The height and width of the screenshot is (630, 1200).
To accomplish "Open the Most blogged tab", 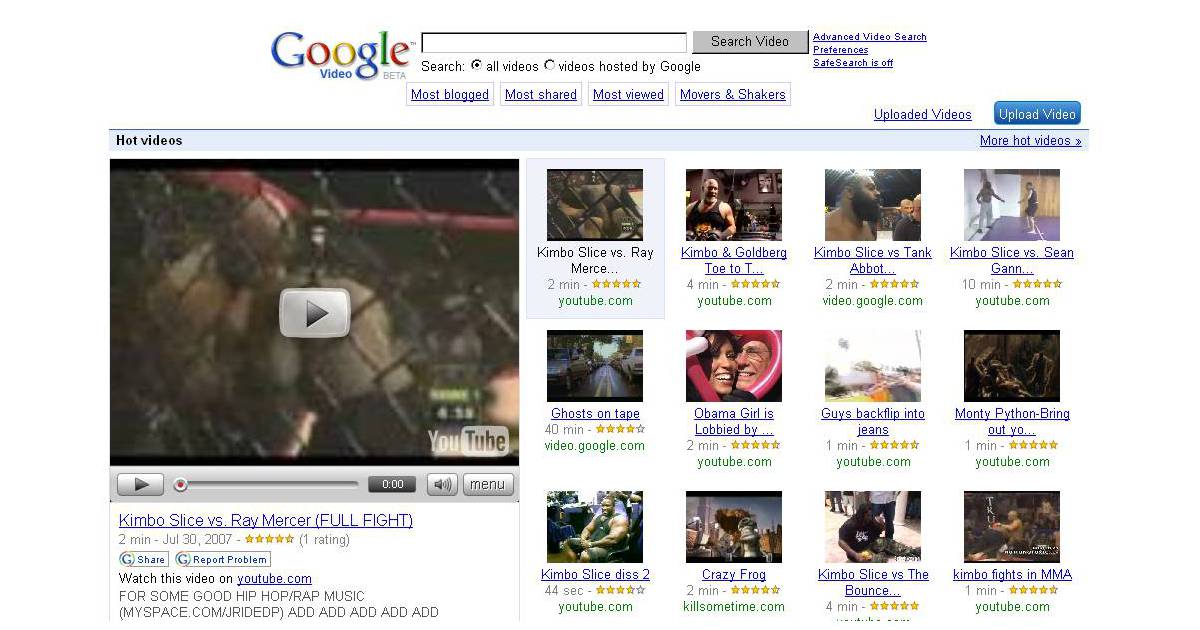I will click(450, 95).
